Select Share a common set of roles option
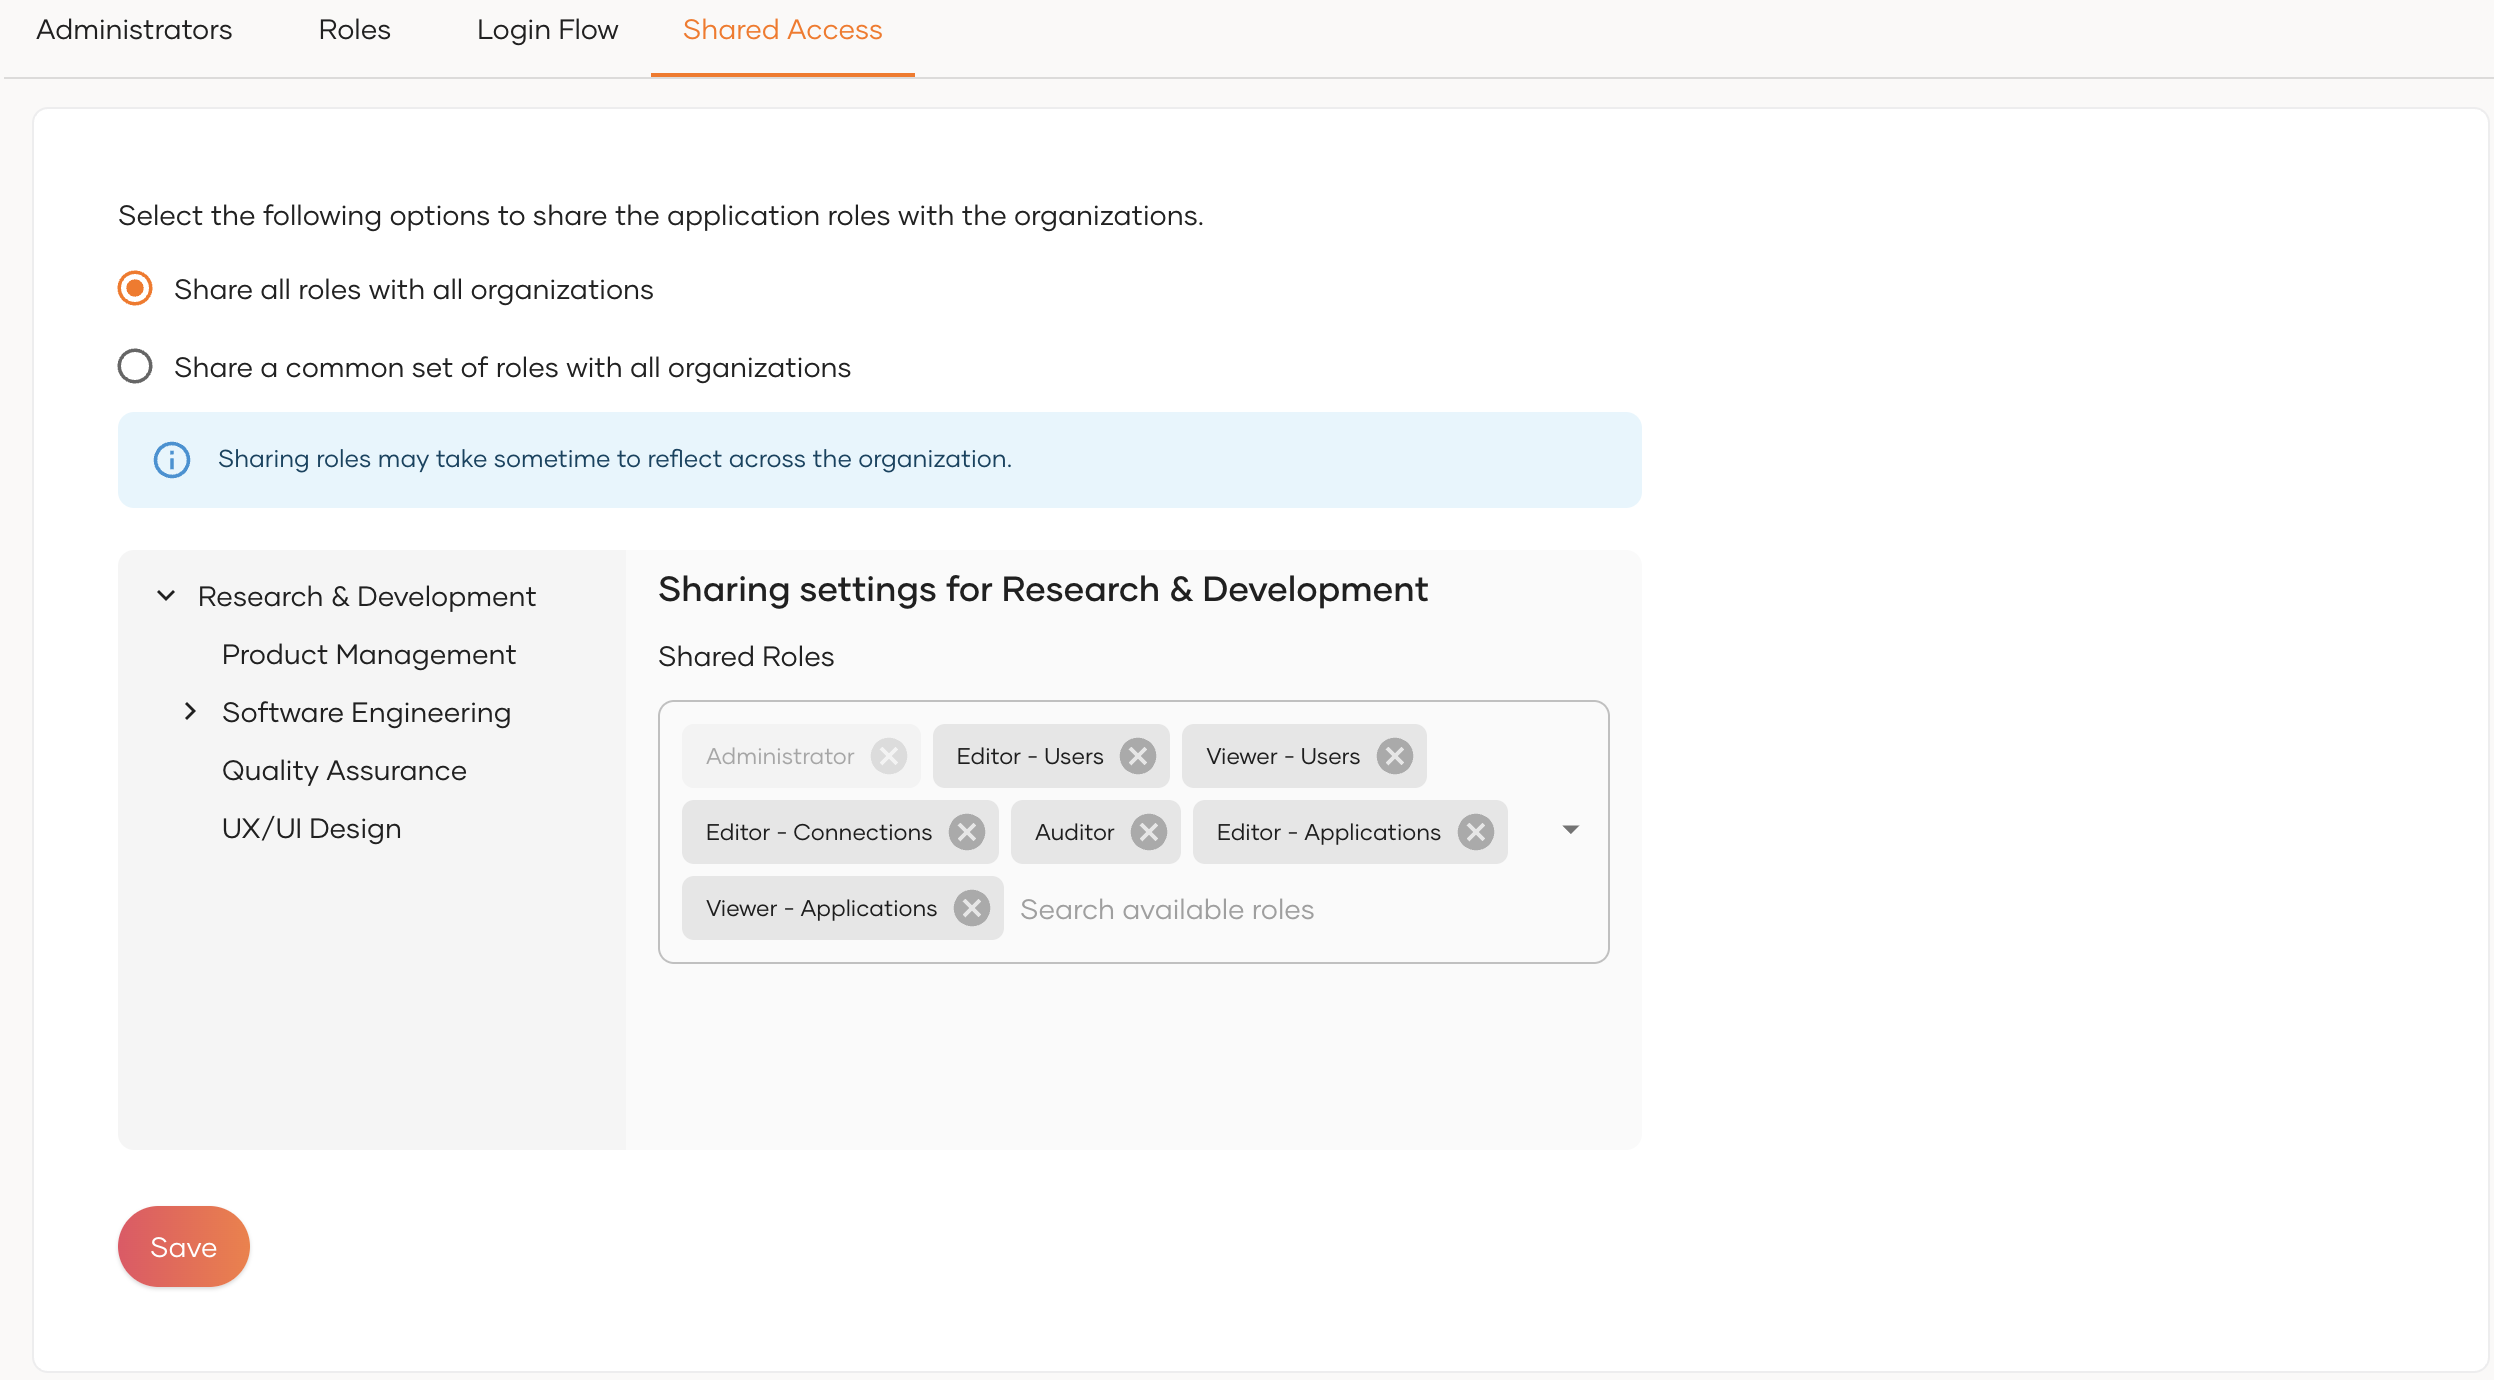2494x1380 pixels. coord(135,366)
